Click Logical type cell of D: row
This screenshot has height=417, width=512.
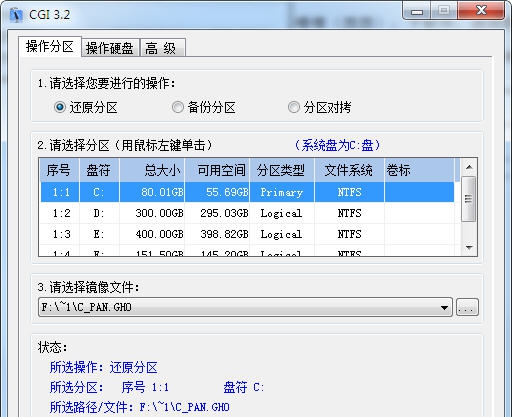pos(281,213)
